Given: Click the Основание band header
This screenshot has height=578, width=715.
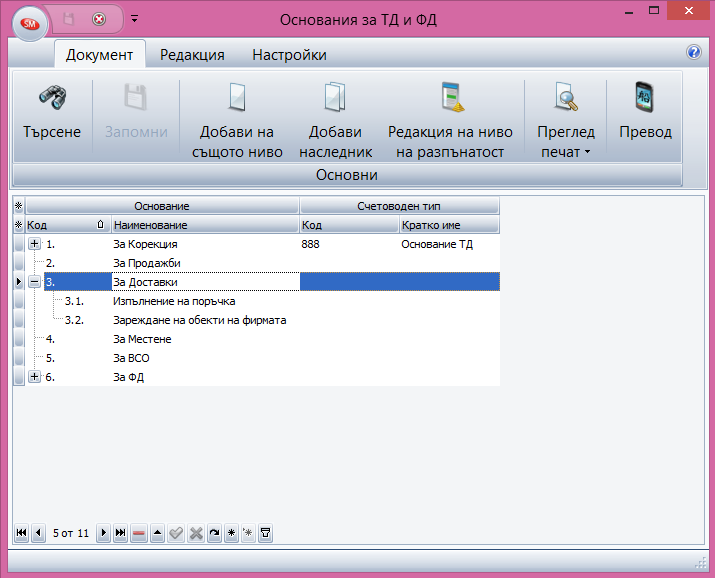Looking at the screenshot, I should [x=162, y=206].
